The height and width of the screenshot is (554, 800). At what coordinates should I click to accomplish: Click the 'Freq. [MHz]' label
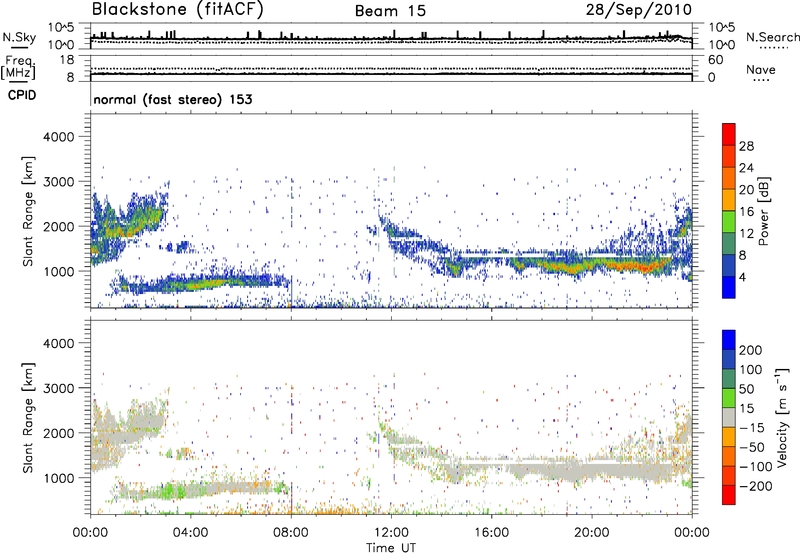click(x=19, y=67)
